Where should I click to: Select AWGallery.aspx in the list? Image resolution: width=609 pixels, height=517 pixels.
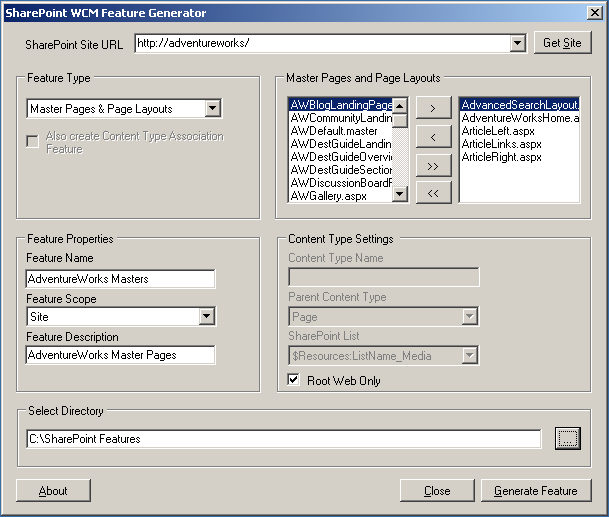(341, 196)
